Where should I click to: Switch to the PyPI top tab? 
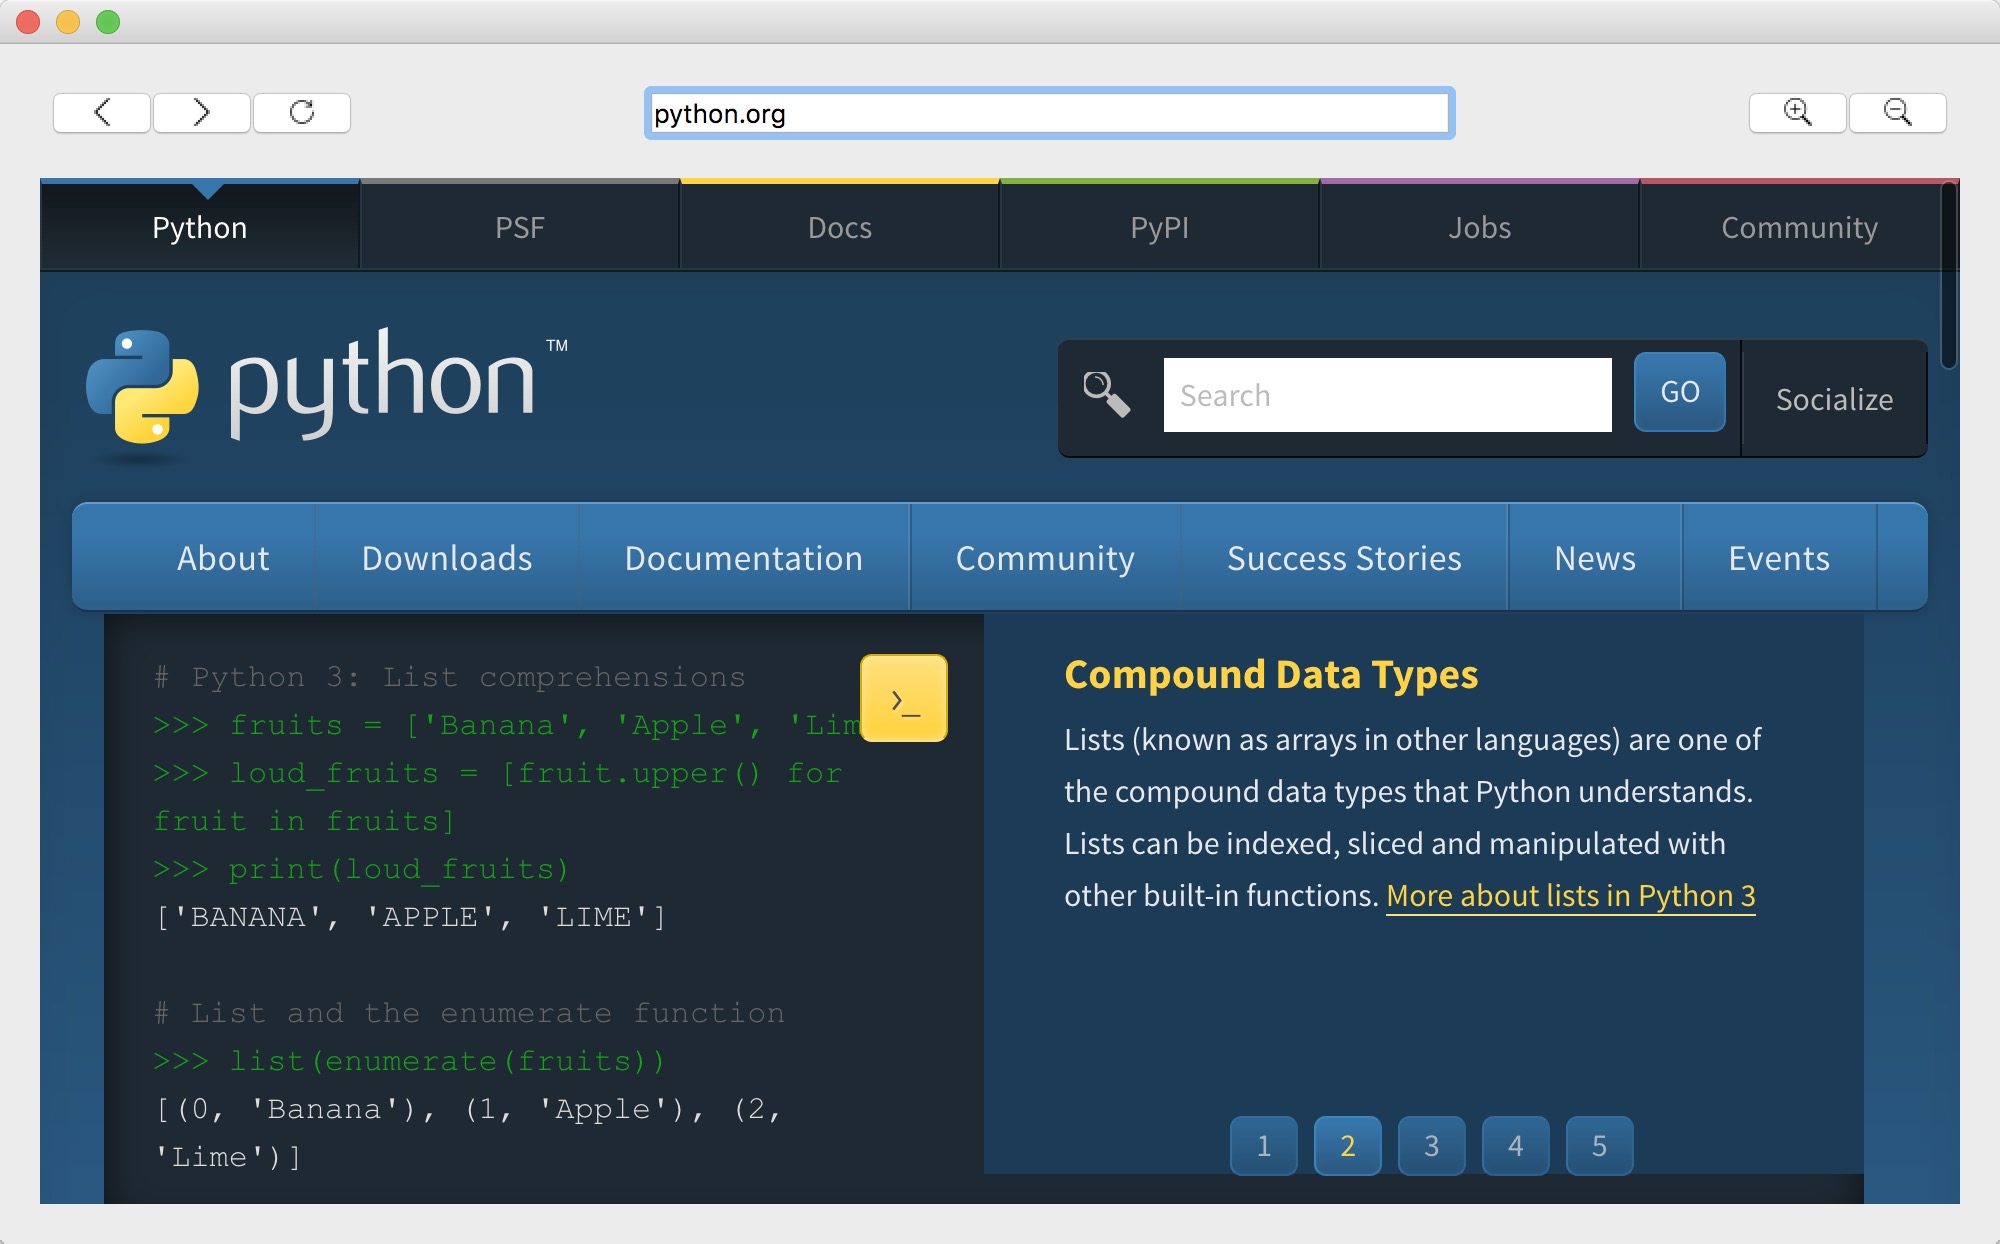(1159, 228)
